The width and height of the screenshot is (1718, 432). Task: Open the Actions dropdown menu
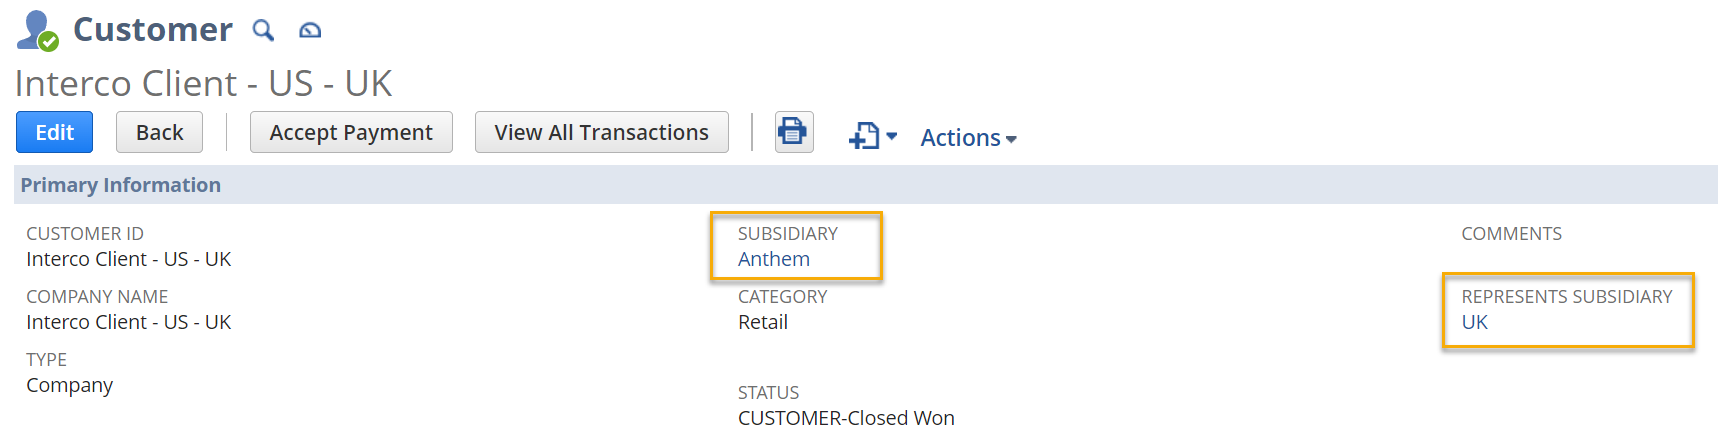coord(968,138)
